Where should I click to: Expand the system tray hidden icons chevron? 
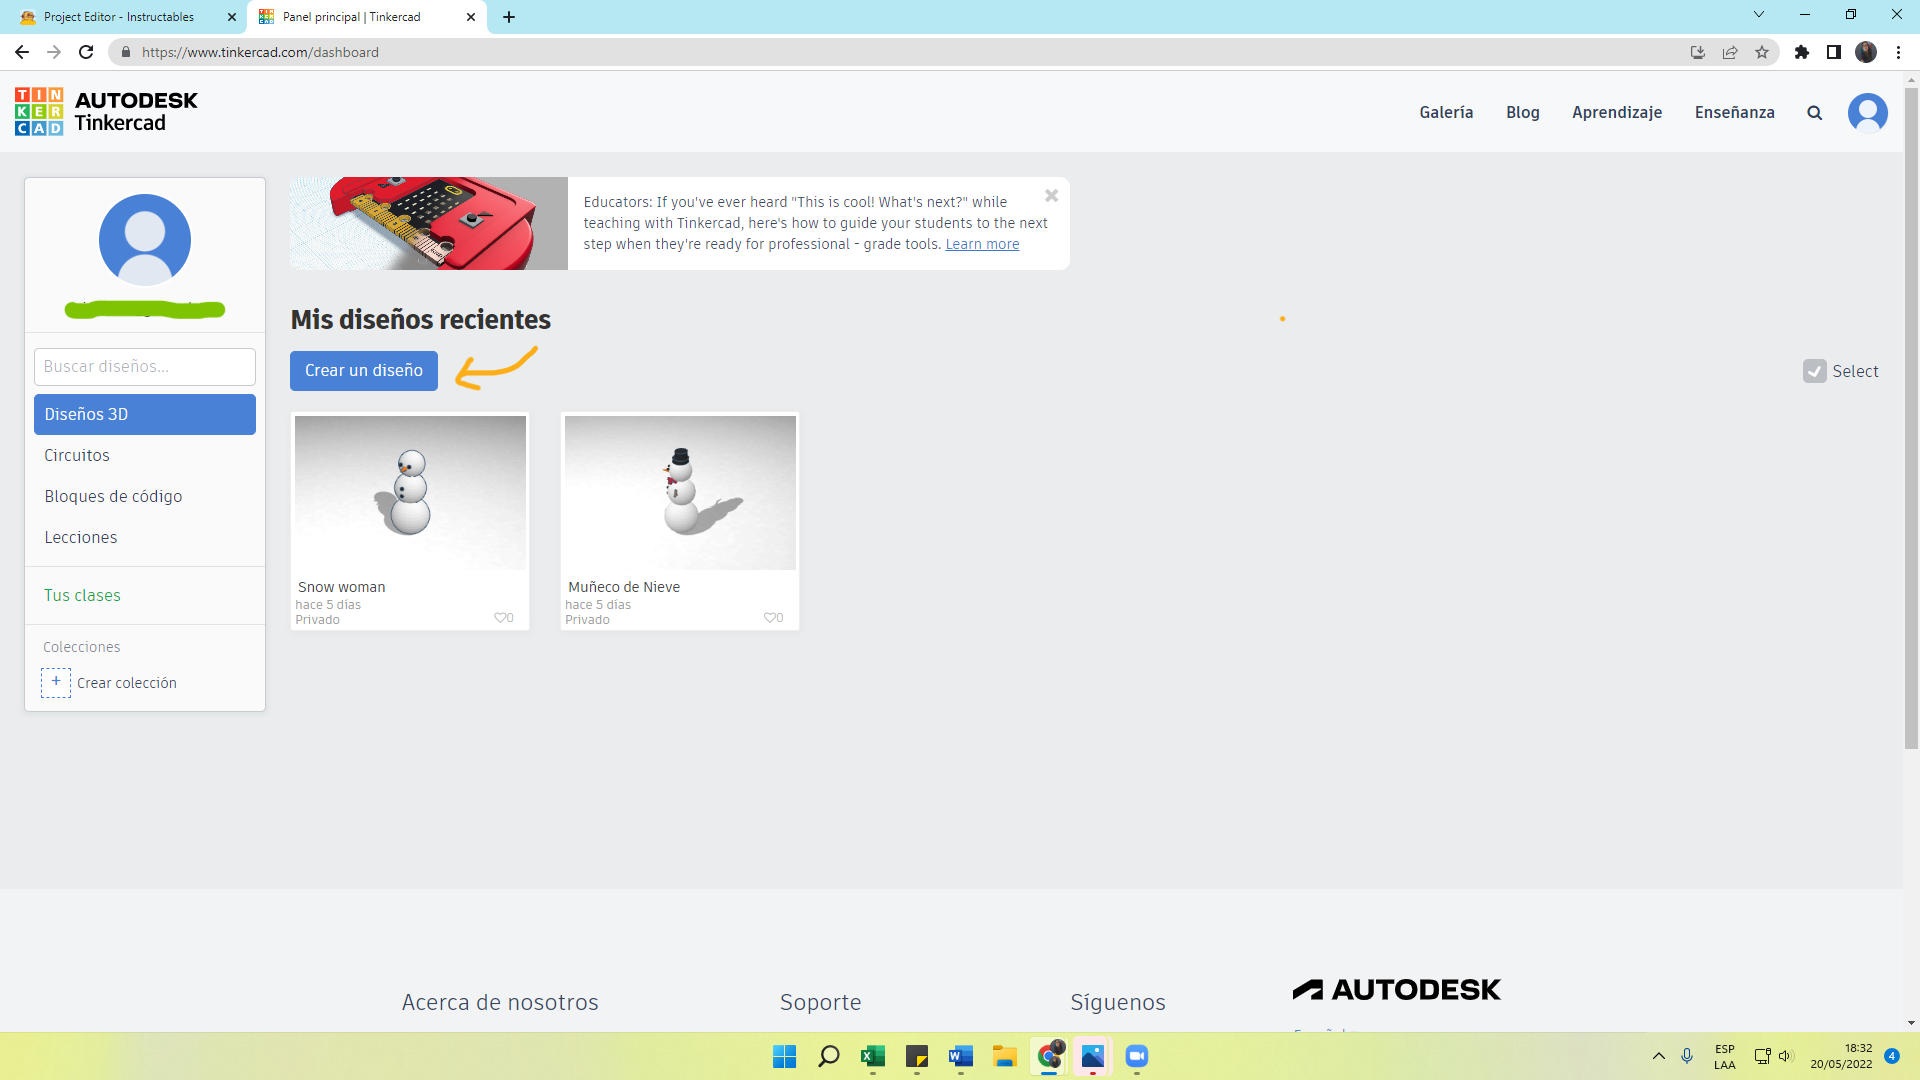(x=1658, y=1056)
